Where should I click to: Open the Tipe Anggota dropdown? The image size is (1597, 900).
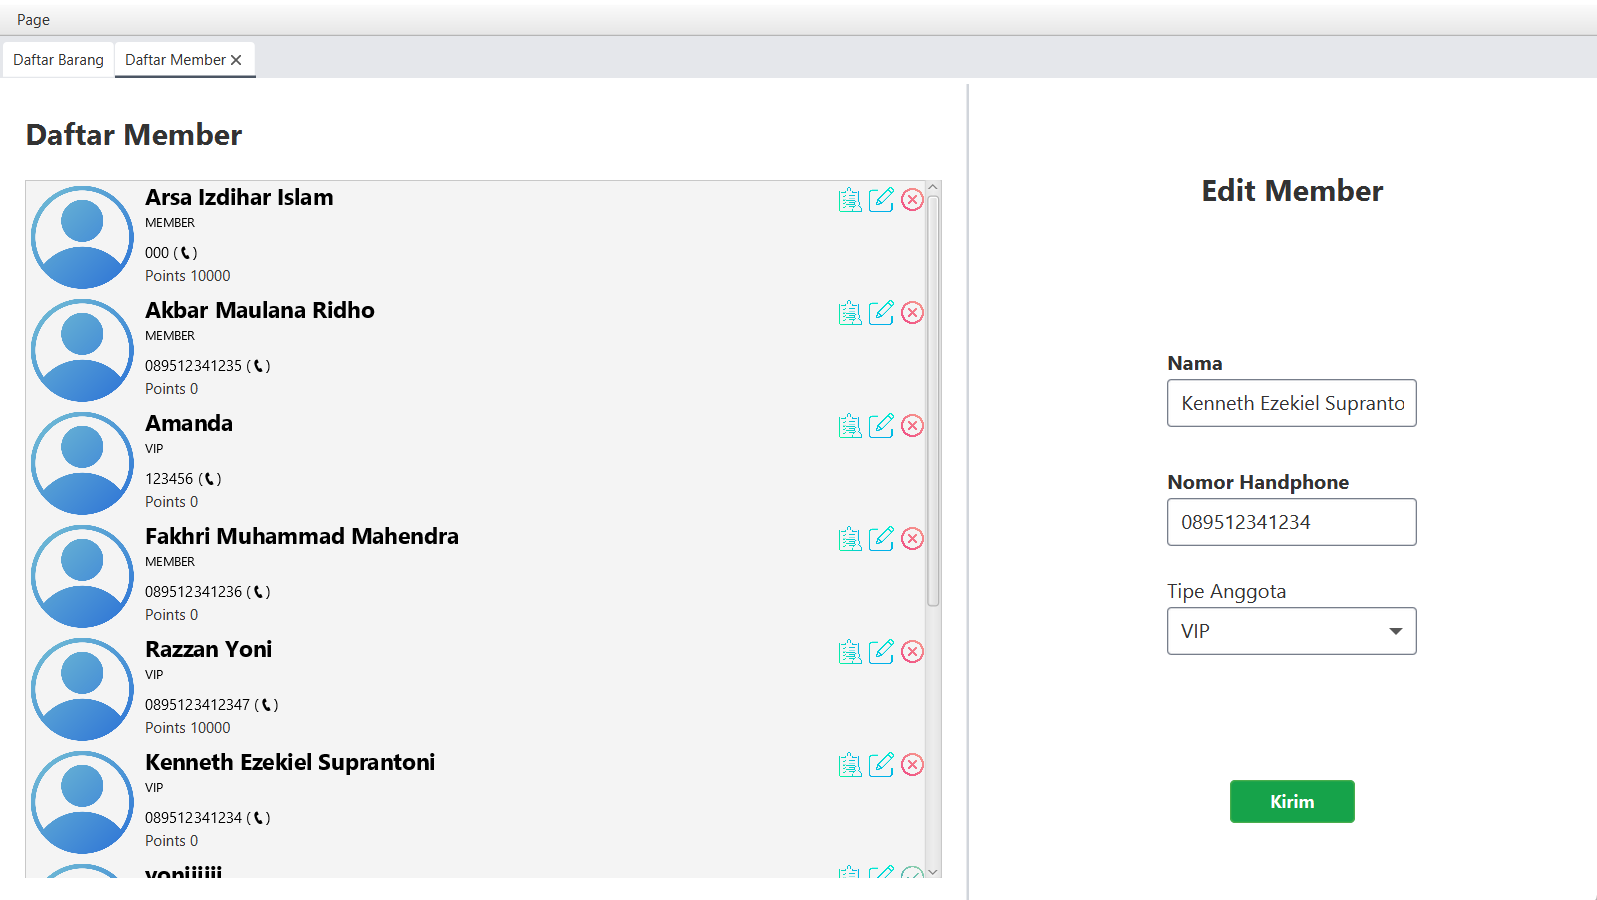[1291, 631]
